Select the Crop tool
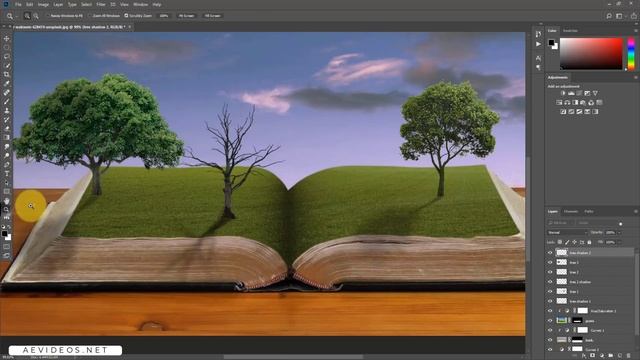Image resolution: width=640 pixels, height=360 pixels. (x=7, y=74)
